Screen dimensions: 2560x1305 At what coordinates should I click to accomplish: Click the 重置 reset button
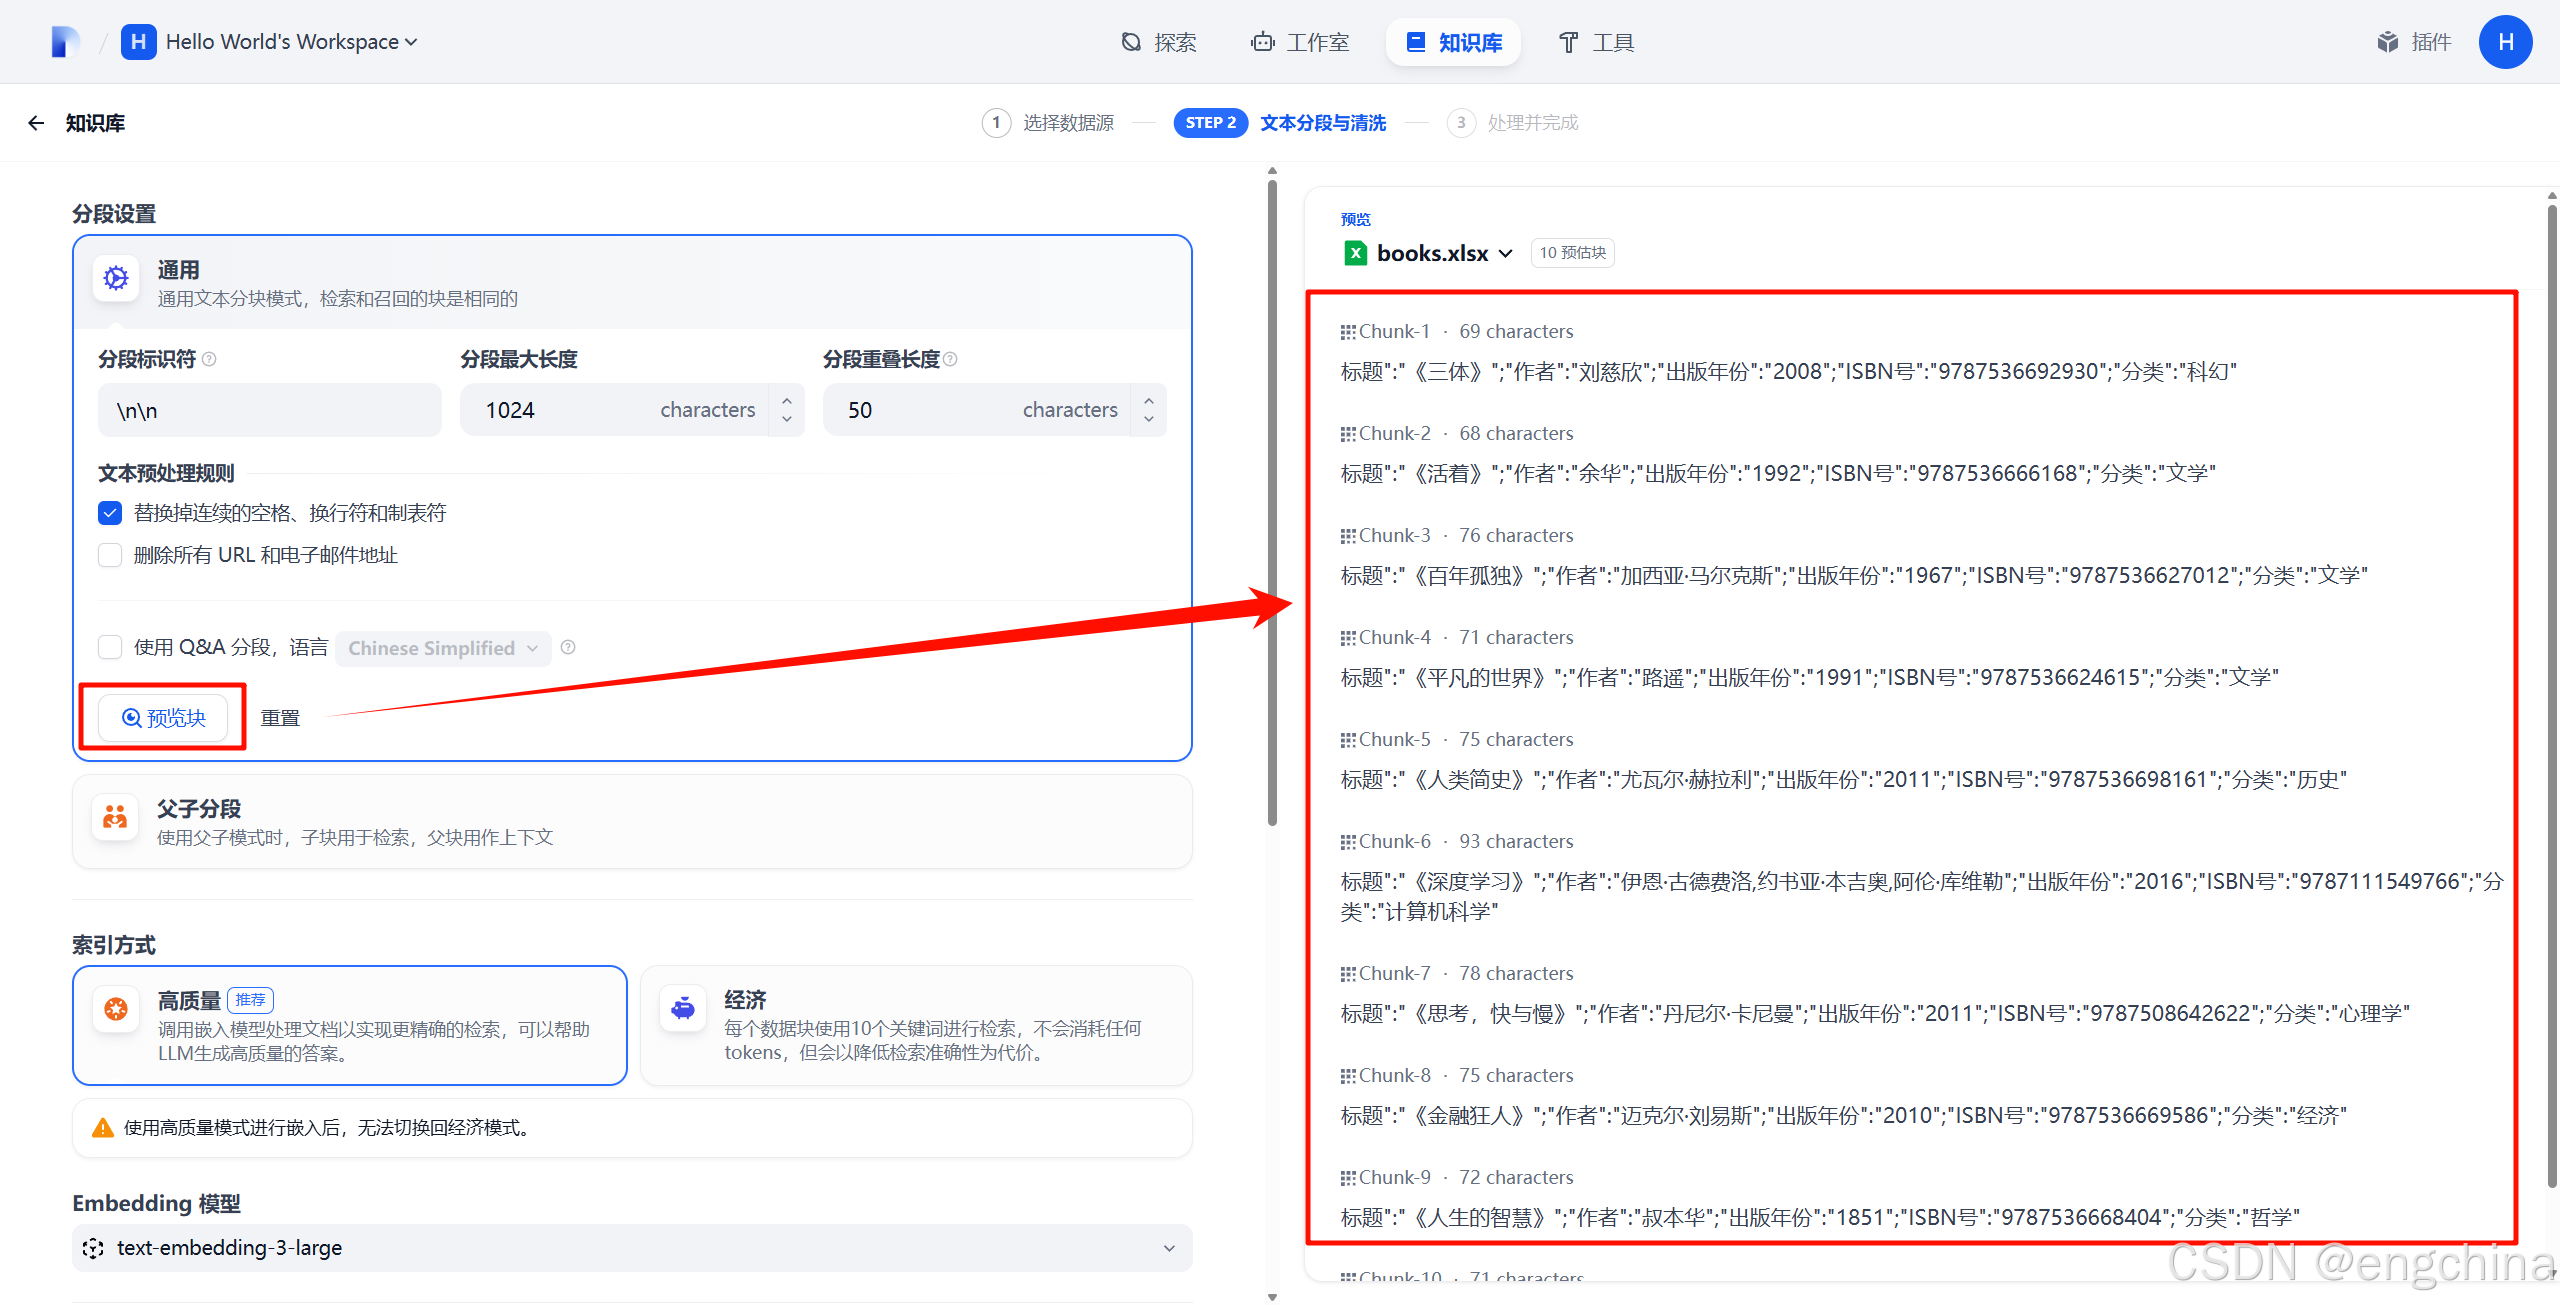pyautogui.click(x=280, y=718)
